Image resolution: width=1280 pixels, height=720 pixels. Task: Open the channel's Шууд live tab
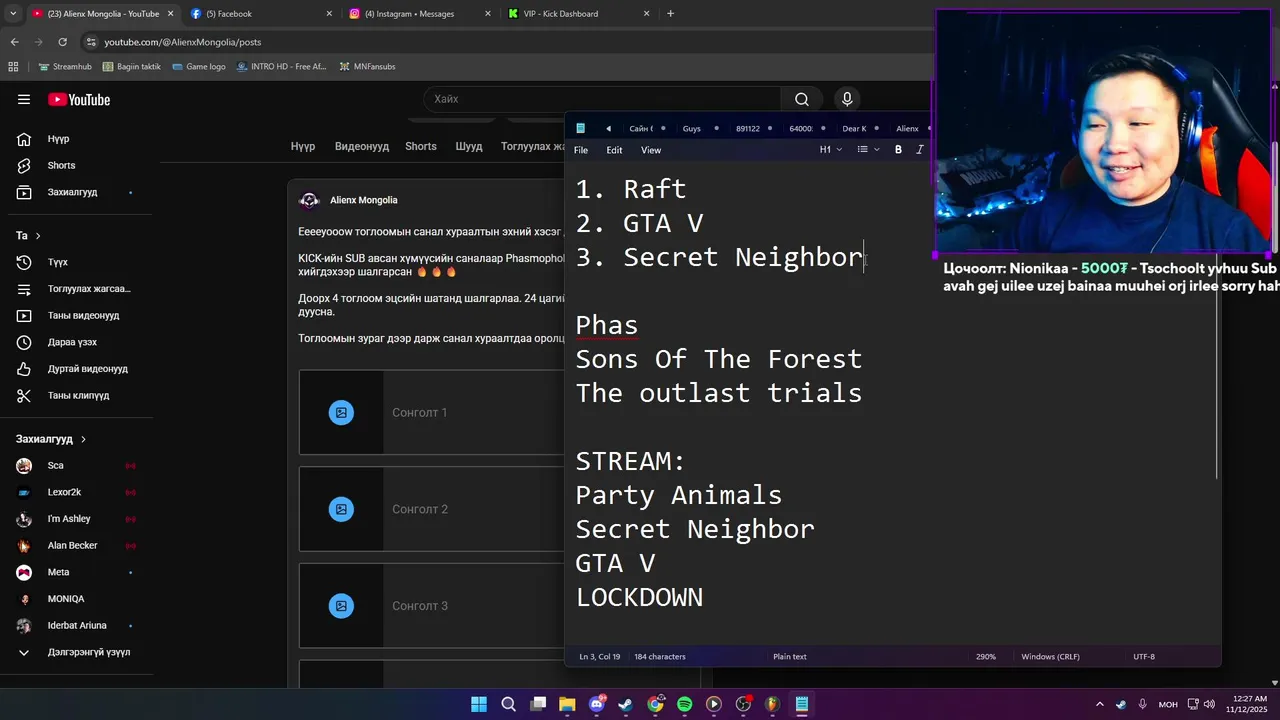469,146
